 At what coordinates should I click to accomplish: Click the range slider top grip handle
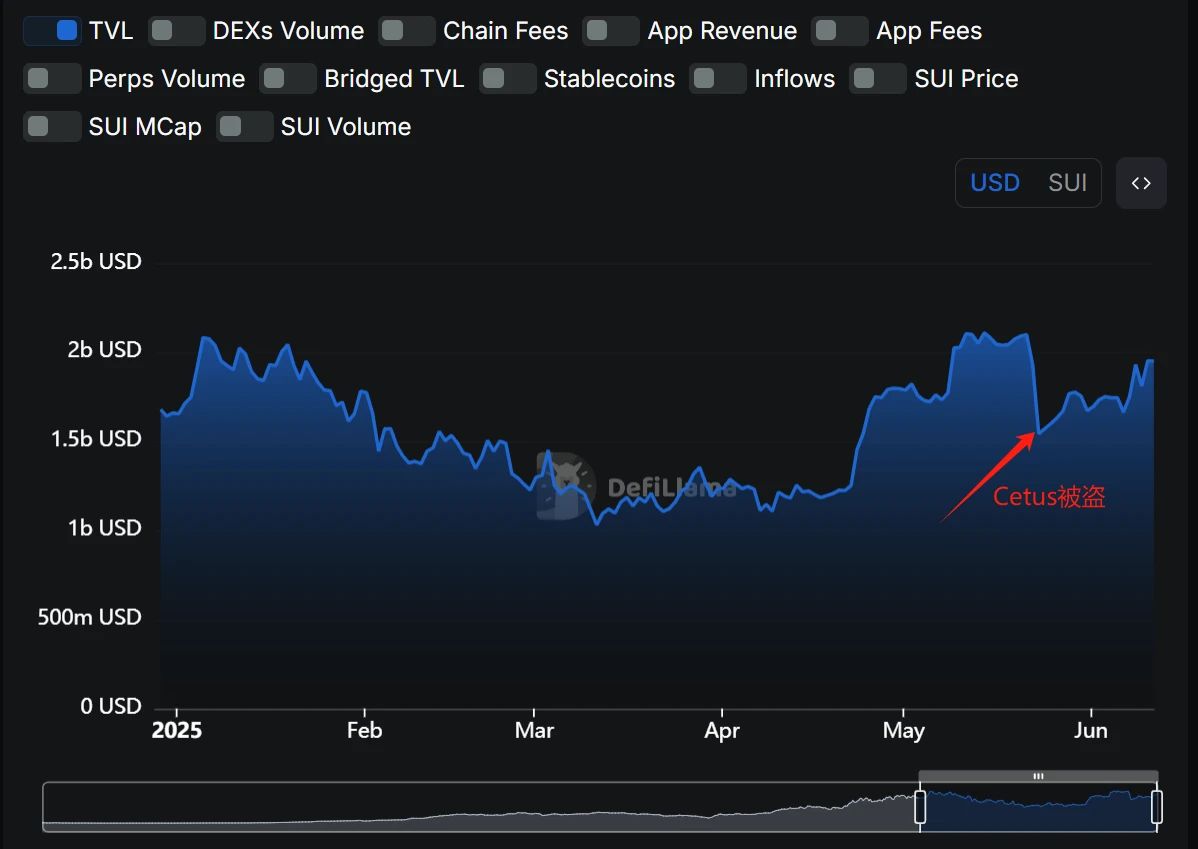1038,776
